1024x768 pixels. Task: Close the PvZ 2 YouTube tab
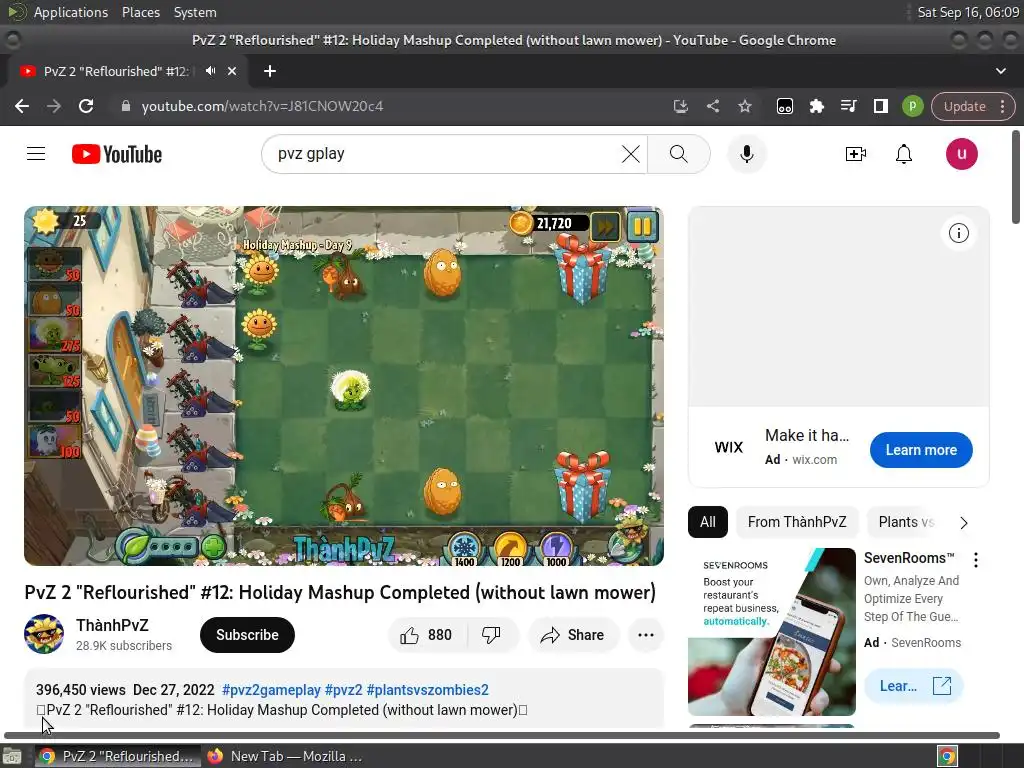232,71
